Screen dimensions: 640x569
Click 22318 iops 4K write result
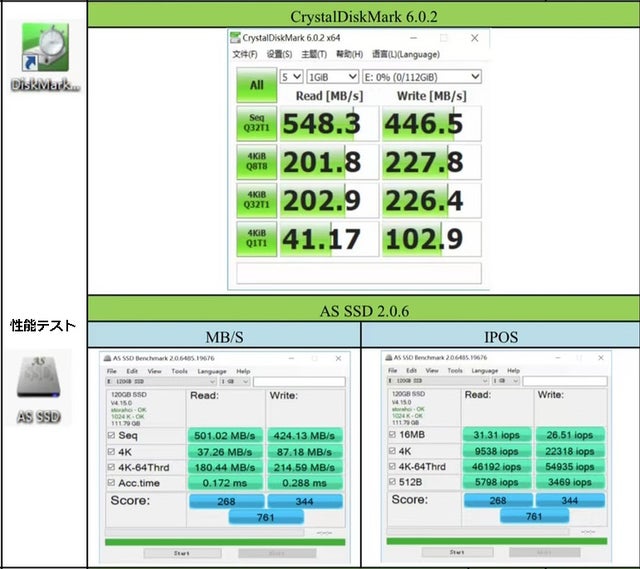(x=570, y=451)
